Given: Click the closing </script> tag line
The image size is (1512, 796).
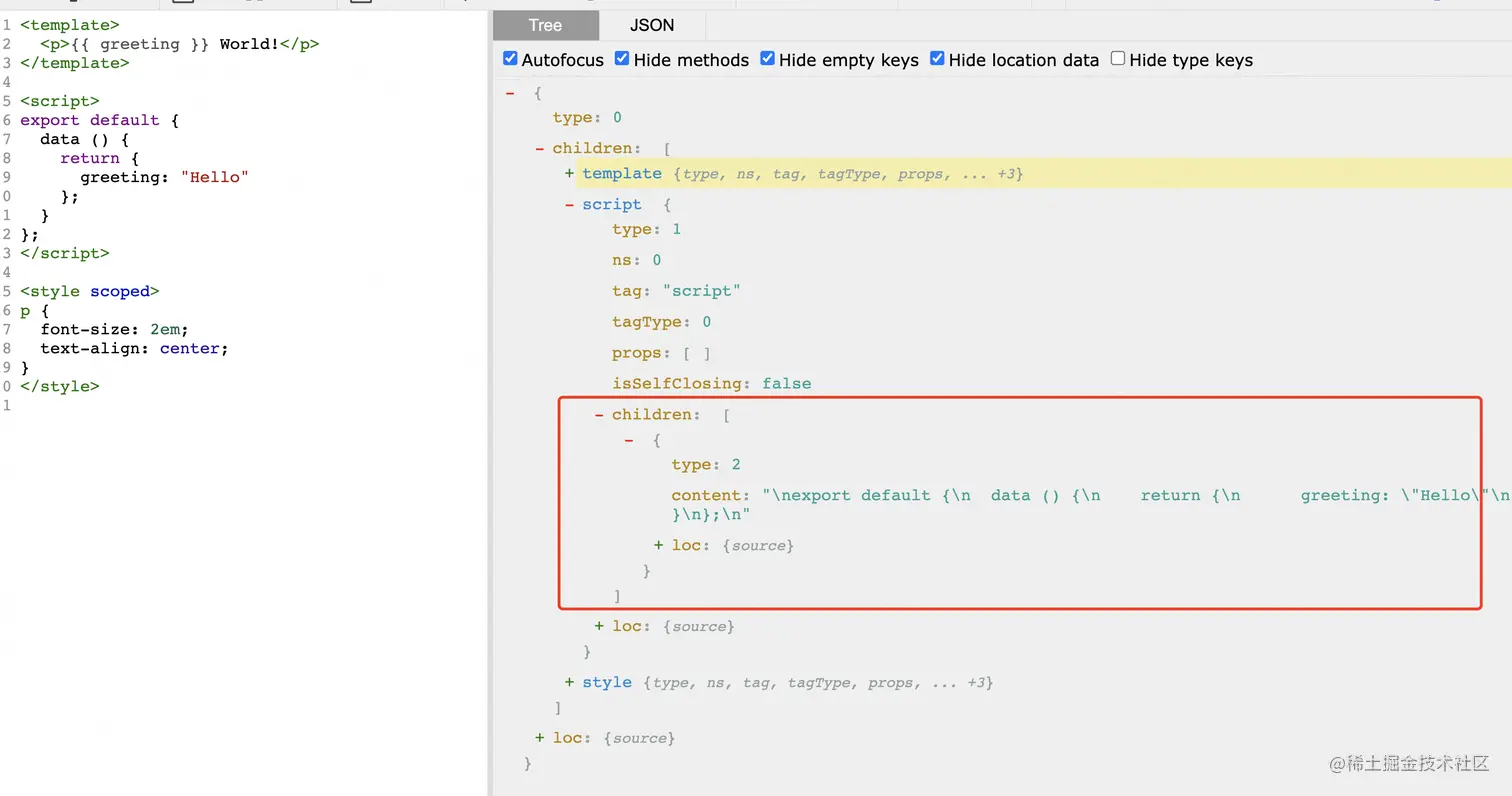Looking at the screenshot, I should [x=64, y=254].
